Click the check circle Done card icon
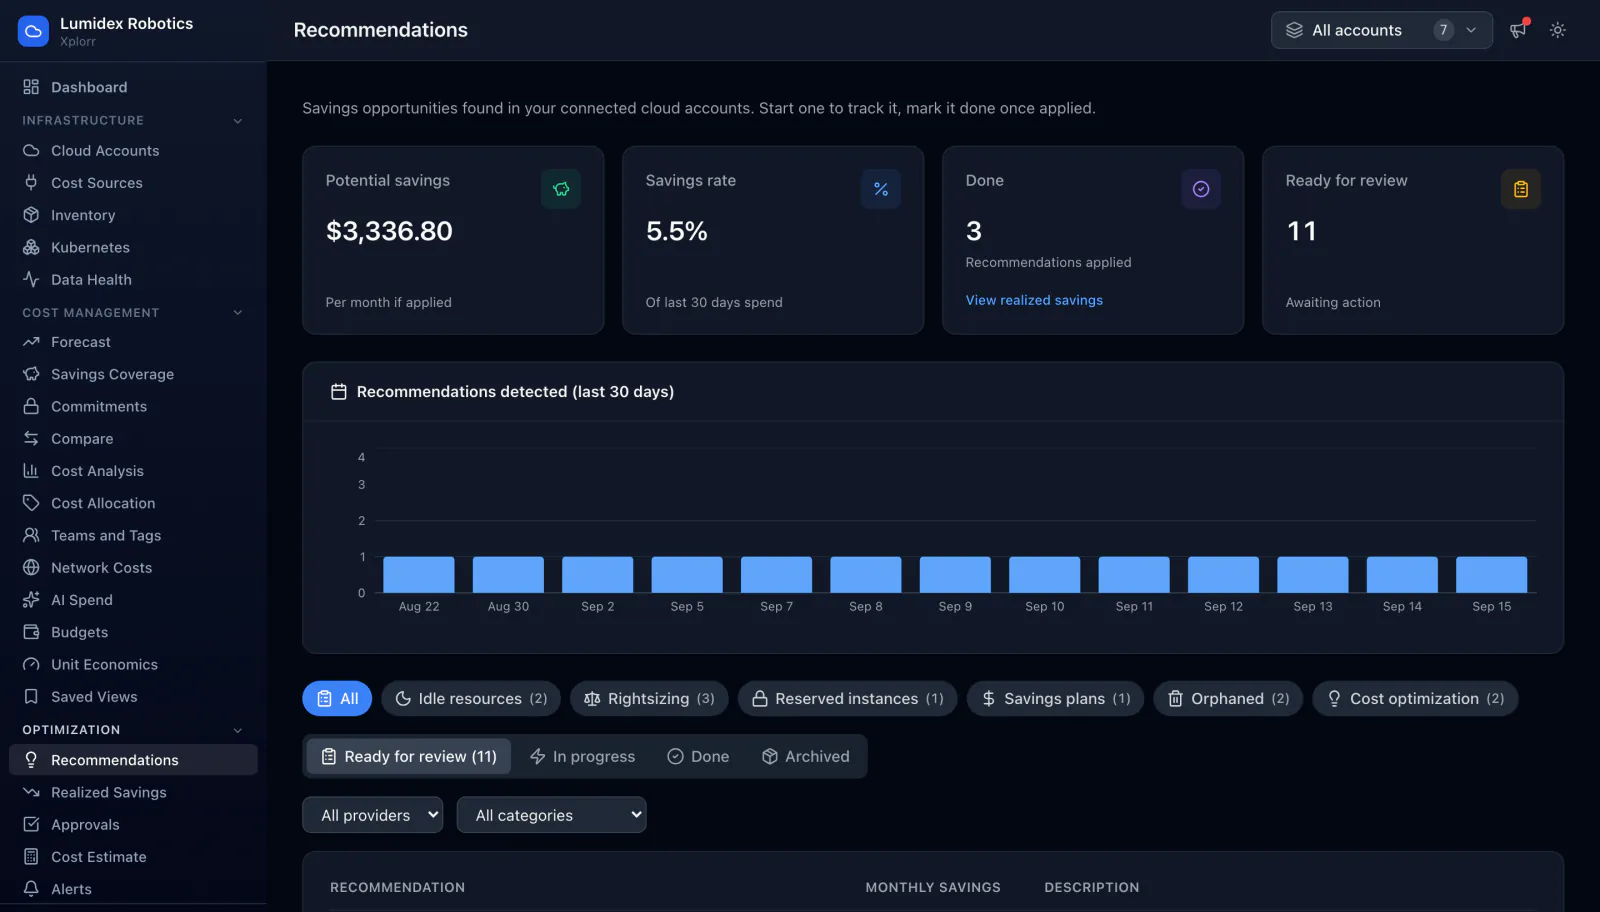This screenshot has width=1600, height=912. 1201,189
